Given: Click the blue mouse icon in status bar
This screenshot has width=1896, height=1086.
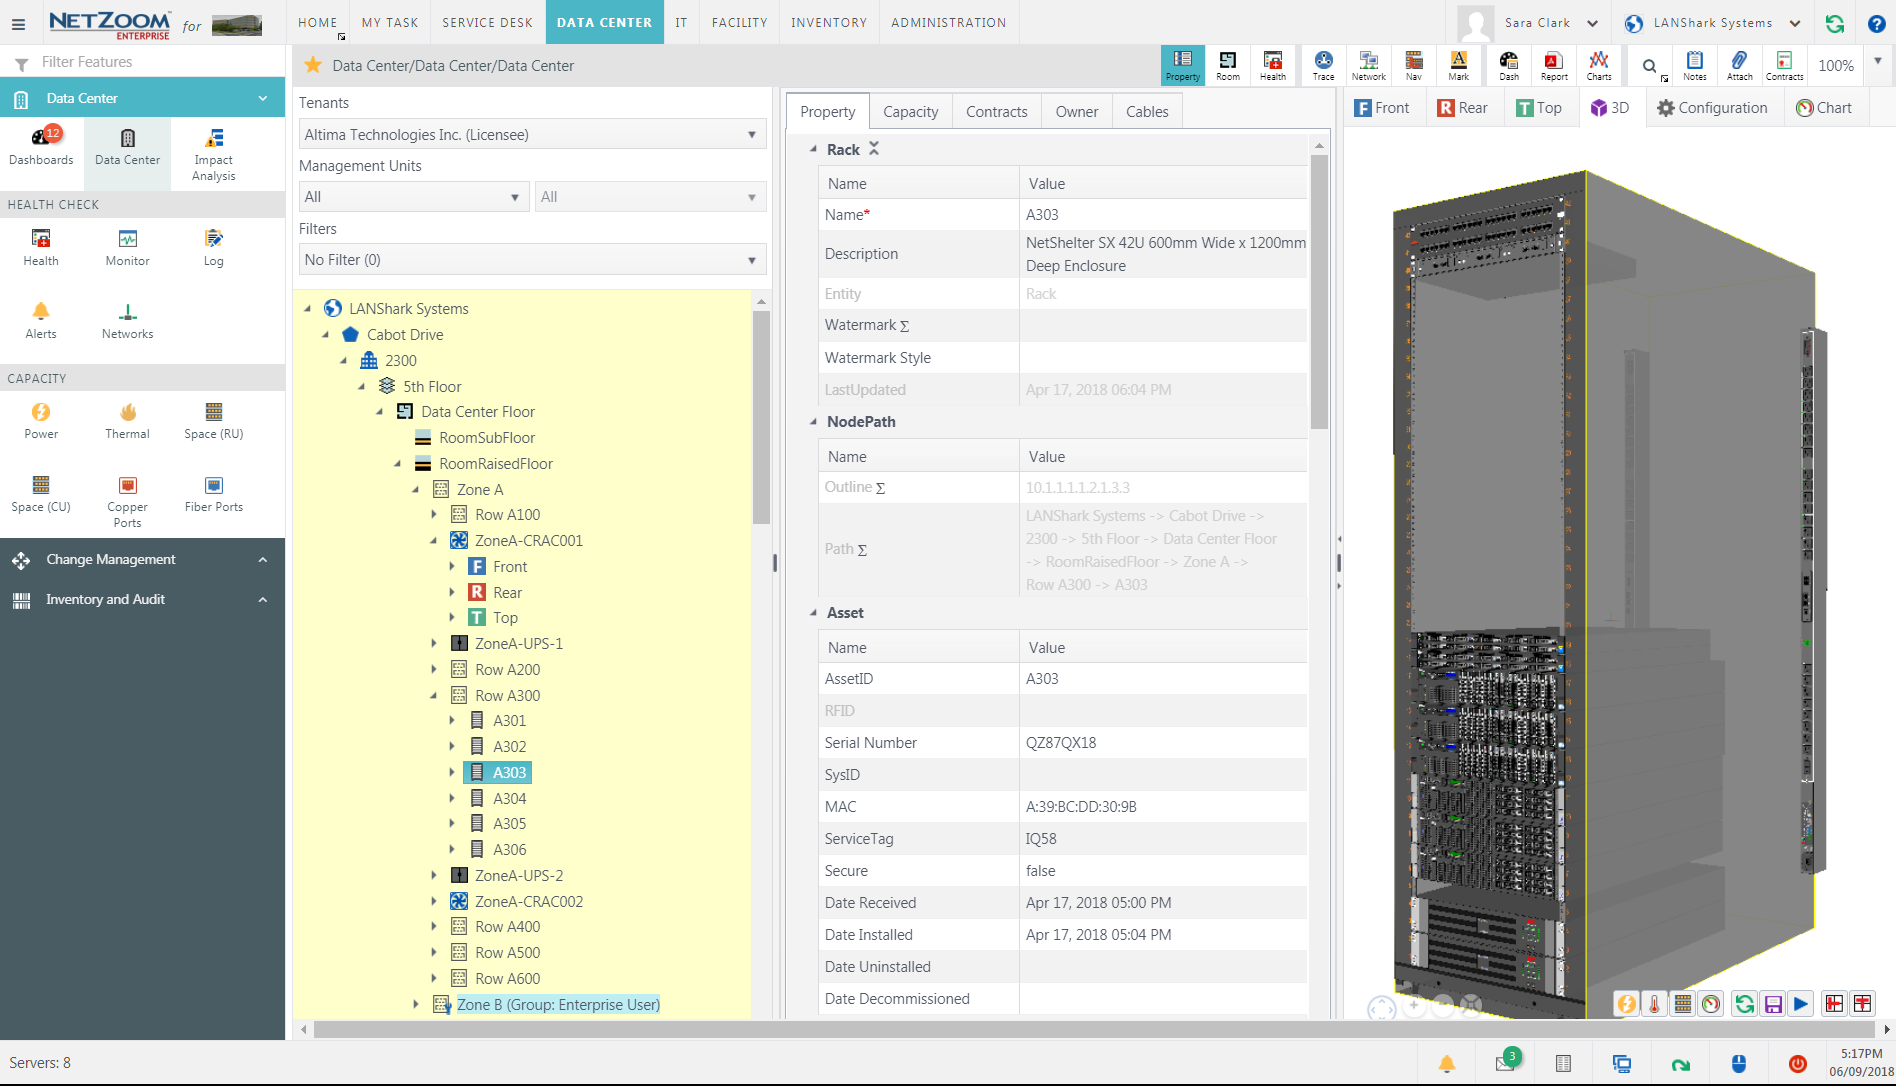Looking at the screenshot, I should [x=1738, y=1064].
